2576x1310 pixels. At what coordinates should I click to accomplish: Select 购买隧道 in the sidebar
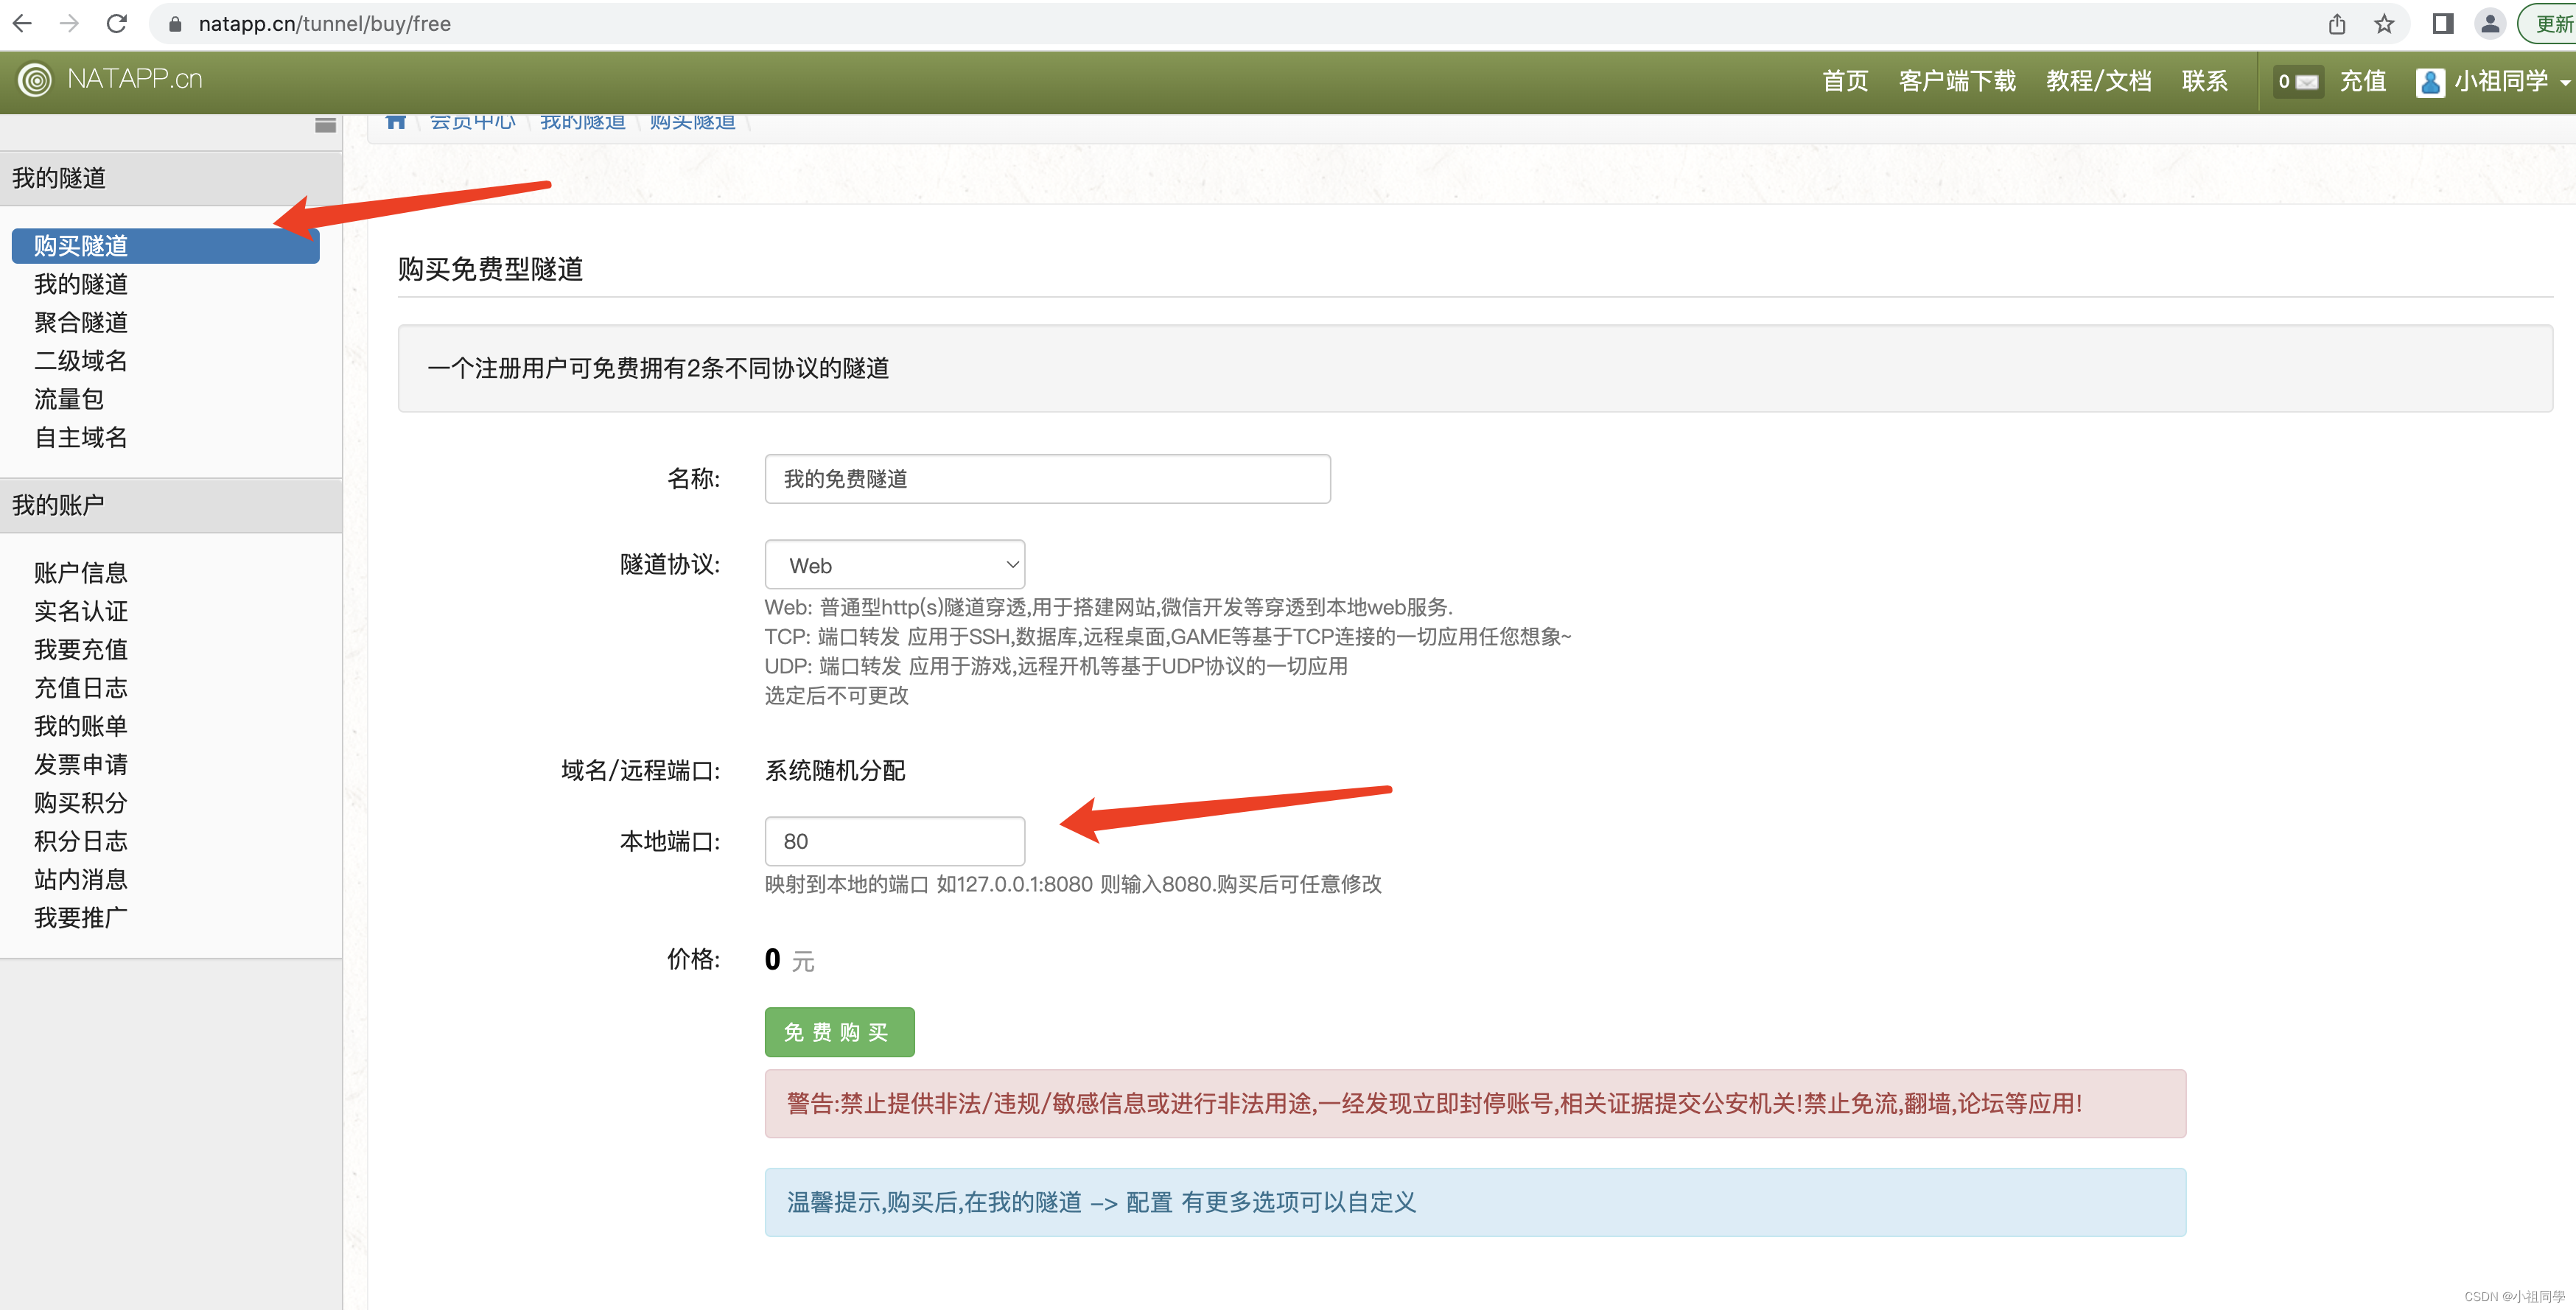[165, 246]
